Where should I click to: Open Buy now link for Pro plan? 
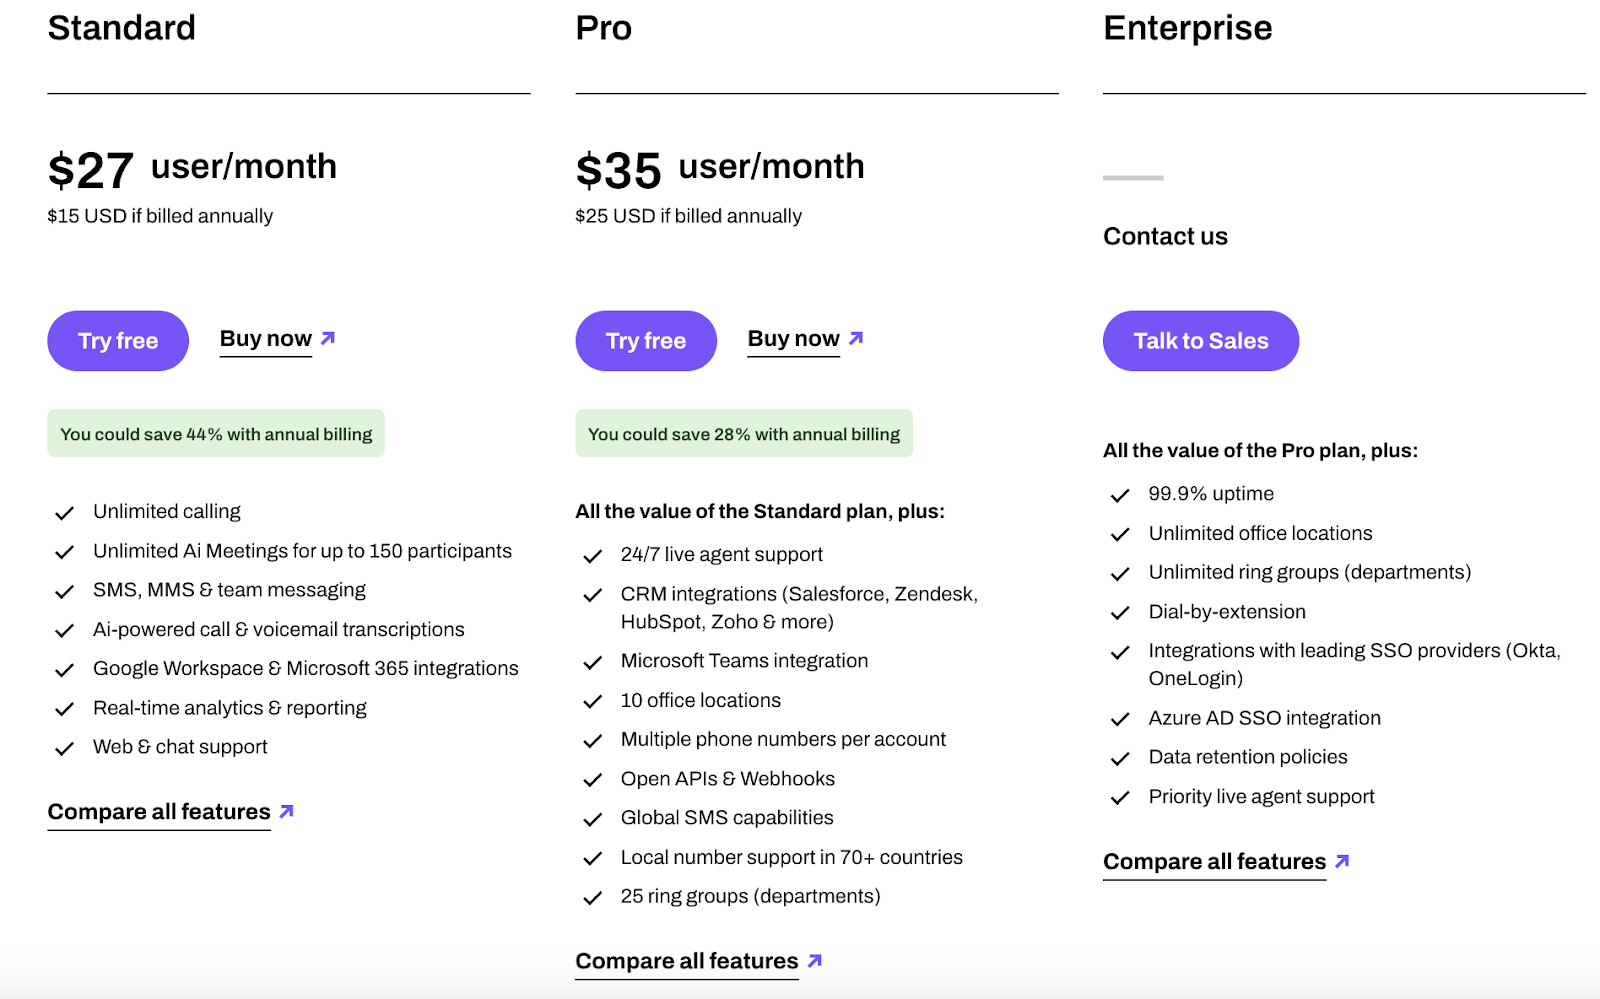pos(794,339)
